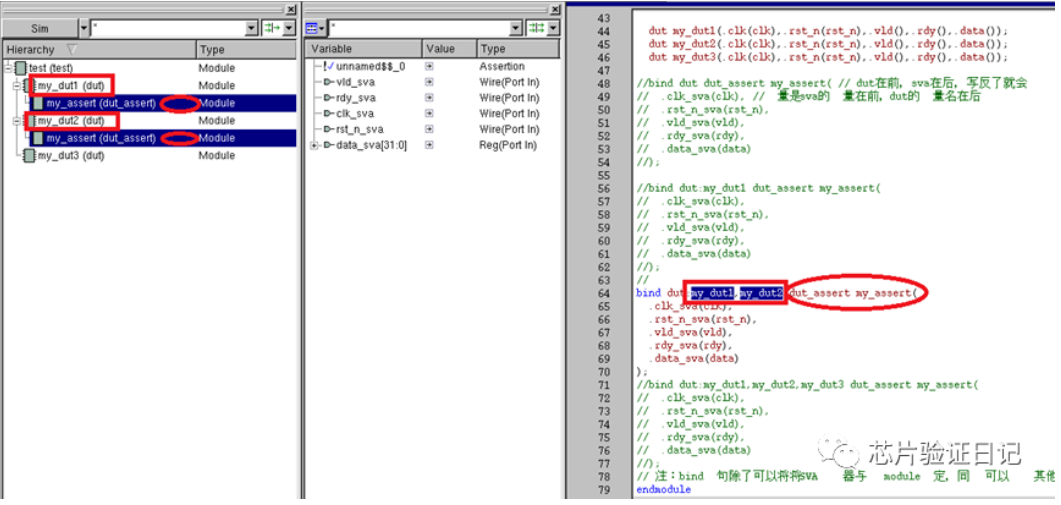Click the Type header in hierarchy pane
Screen dimensions: 1061x505
pos(246,49)
